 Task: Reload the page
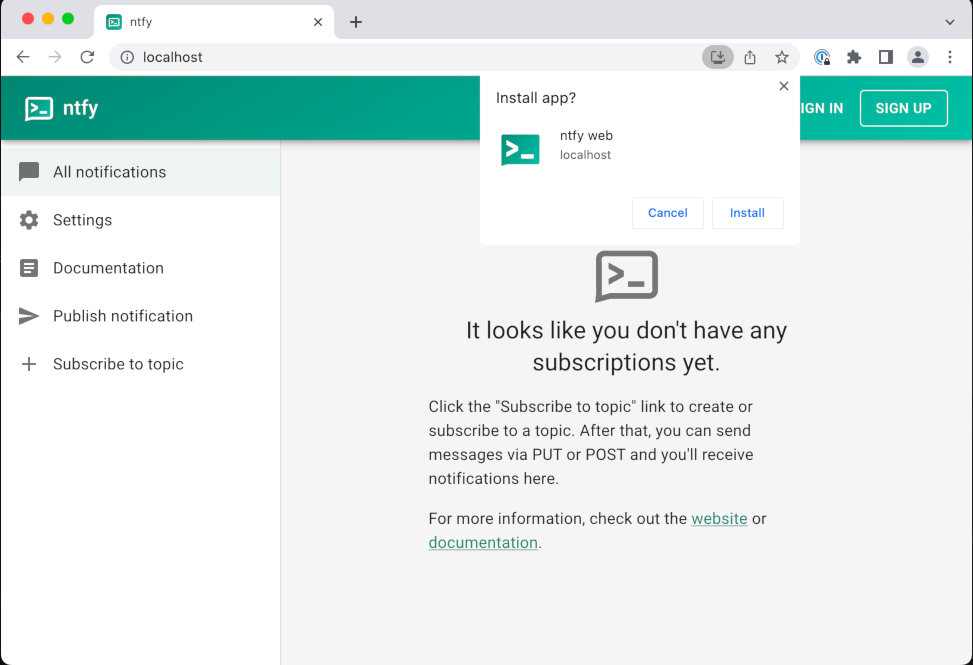point(87,57)
